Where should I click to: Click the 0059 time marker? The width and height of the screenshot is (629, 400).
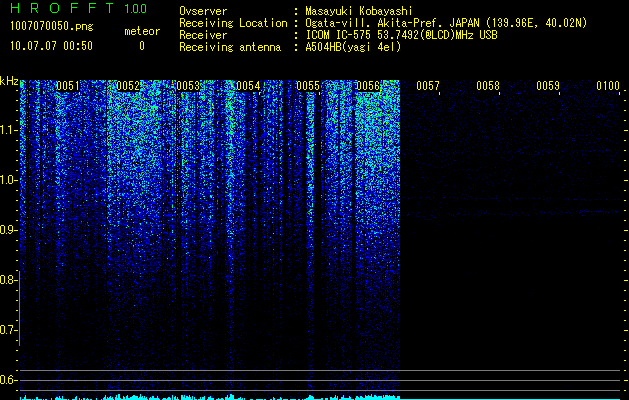click(548, 86)
